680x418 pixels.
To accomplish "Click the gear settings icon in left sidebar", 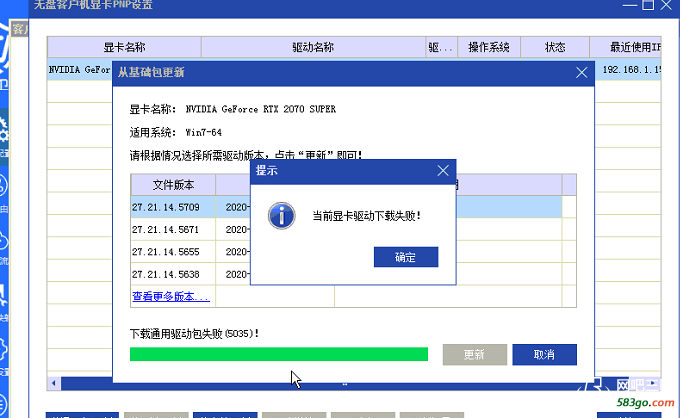I will (x=3, y=131).
